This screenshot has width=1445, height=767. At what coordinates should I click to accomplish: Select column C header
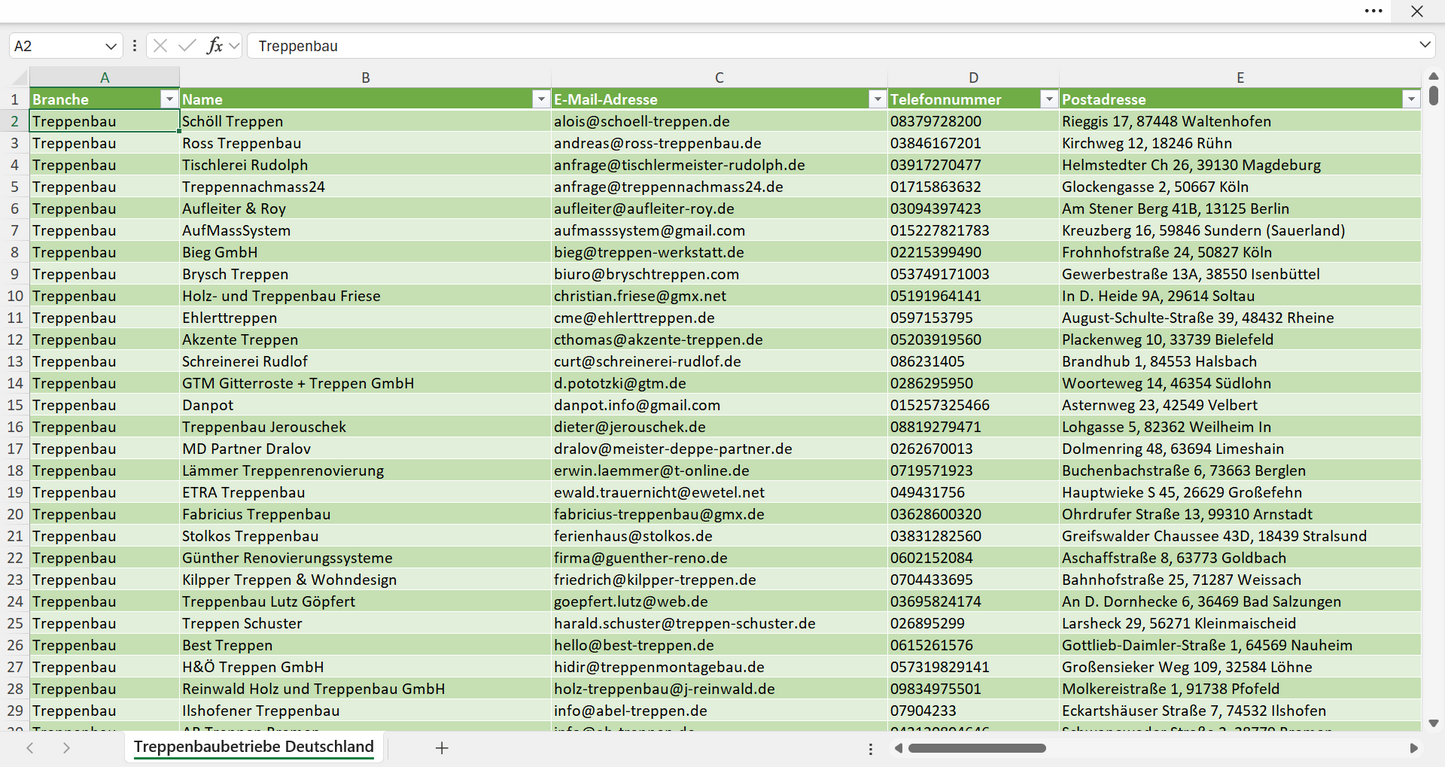[x=719, y=78]
